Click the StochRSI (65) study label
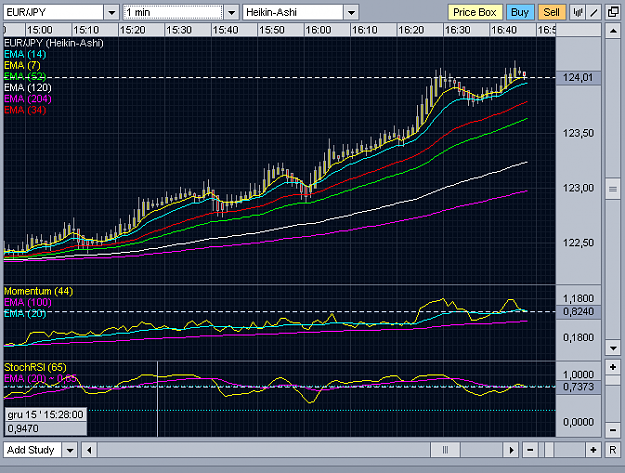The image size is (625, 473). pos(35,367)
